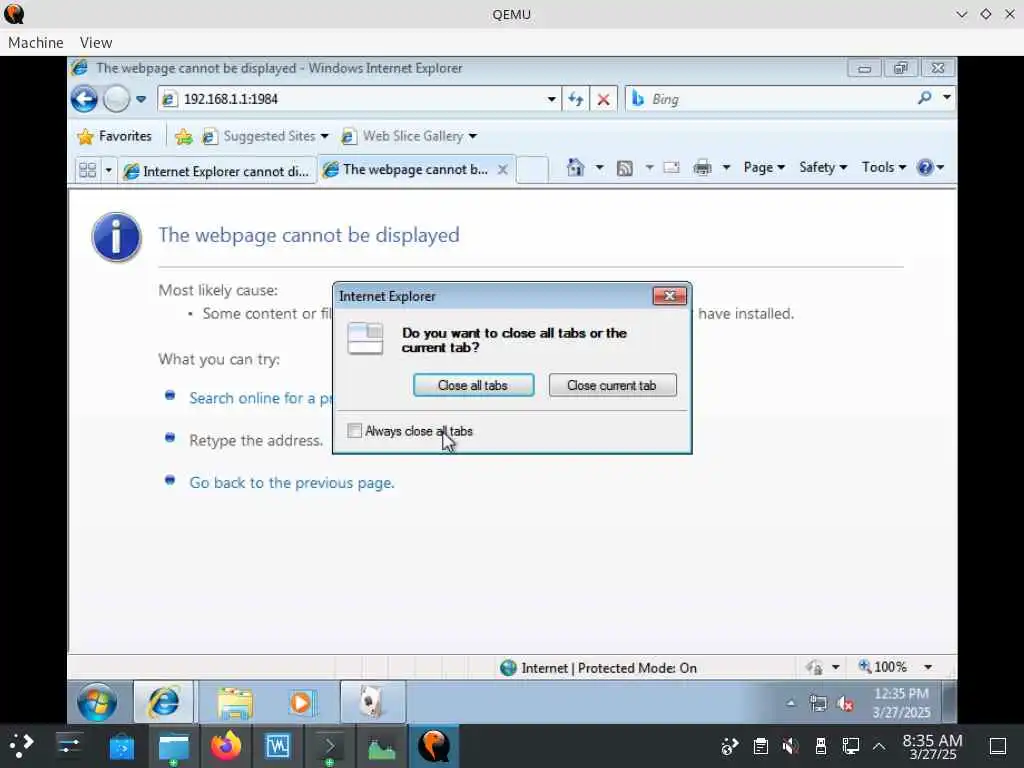
Task: Click host muted volume tray icon
Action: [x=790, y=746]
